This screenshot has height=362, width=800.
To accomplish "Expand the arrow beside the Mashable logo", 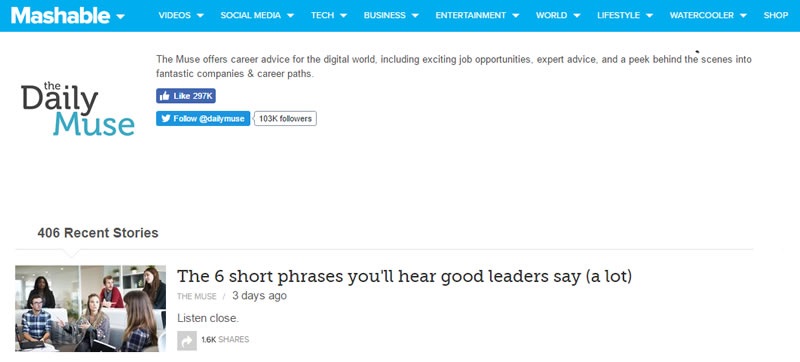I will click(x=120, y=16).
